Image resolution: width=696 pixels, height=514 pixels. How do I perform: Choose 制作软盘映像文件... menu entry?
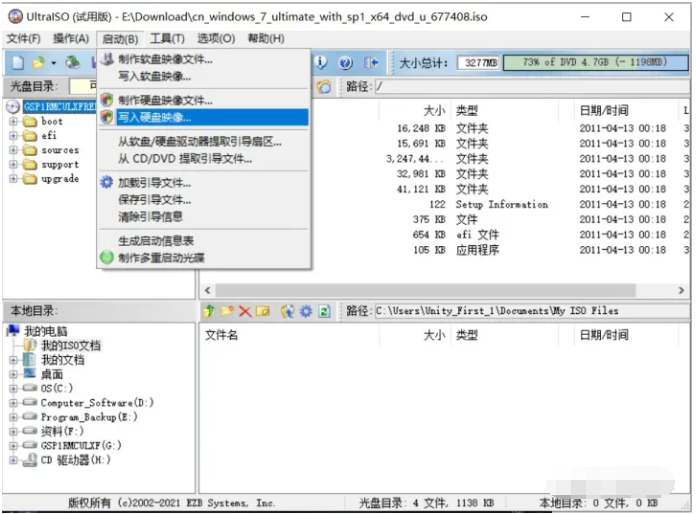204,59
